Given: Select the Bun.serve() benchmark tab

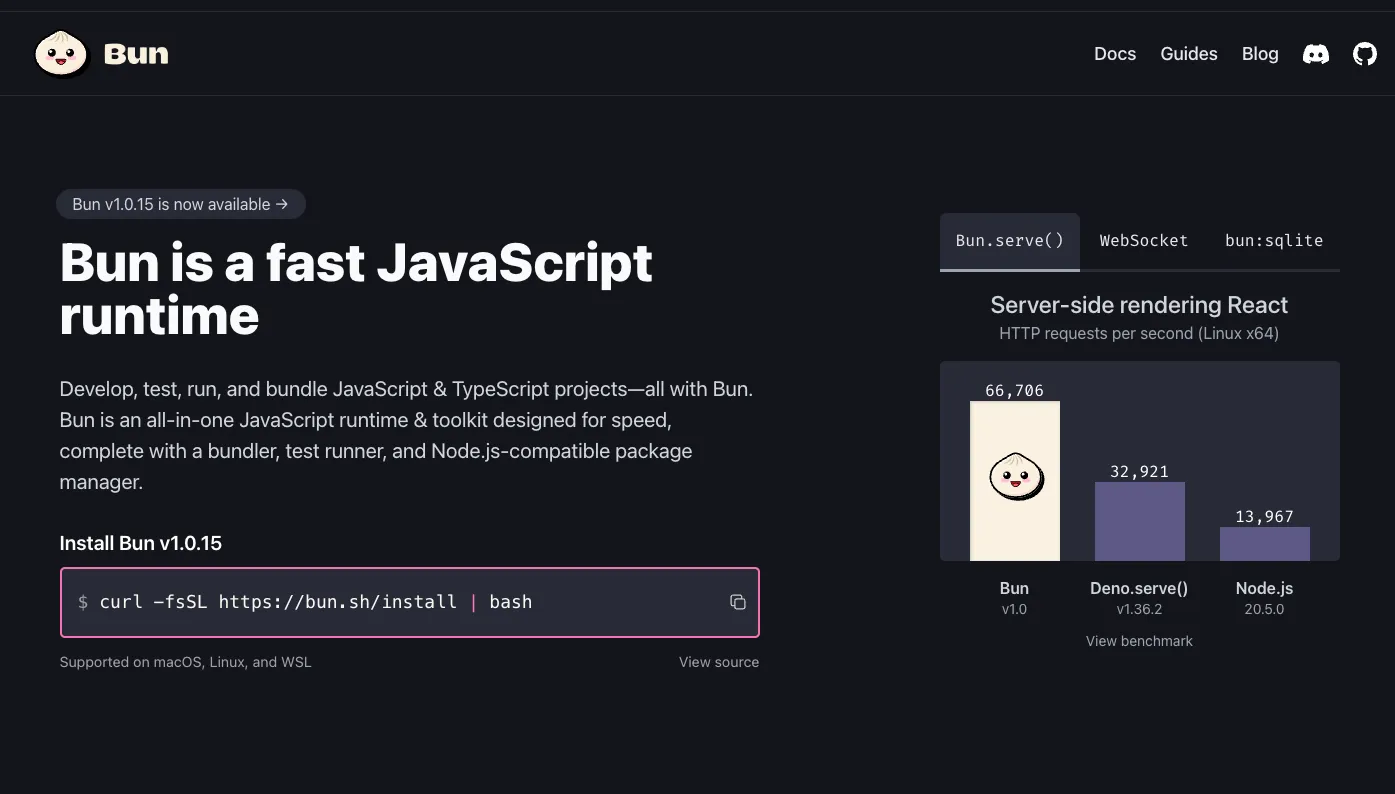Looking at the screenshot, I should [x=1010, y=241].
